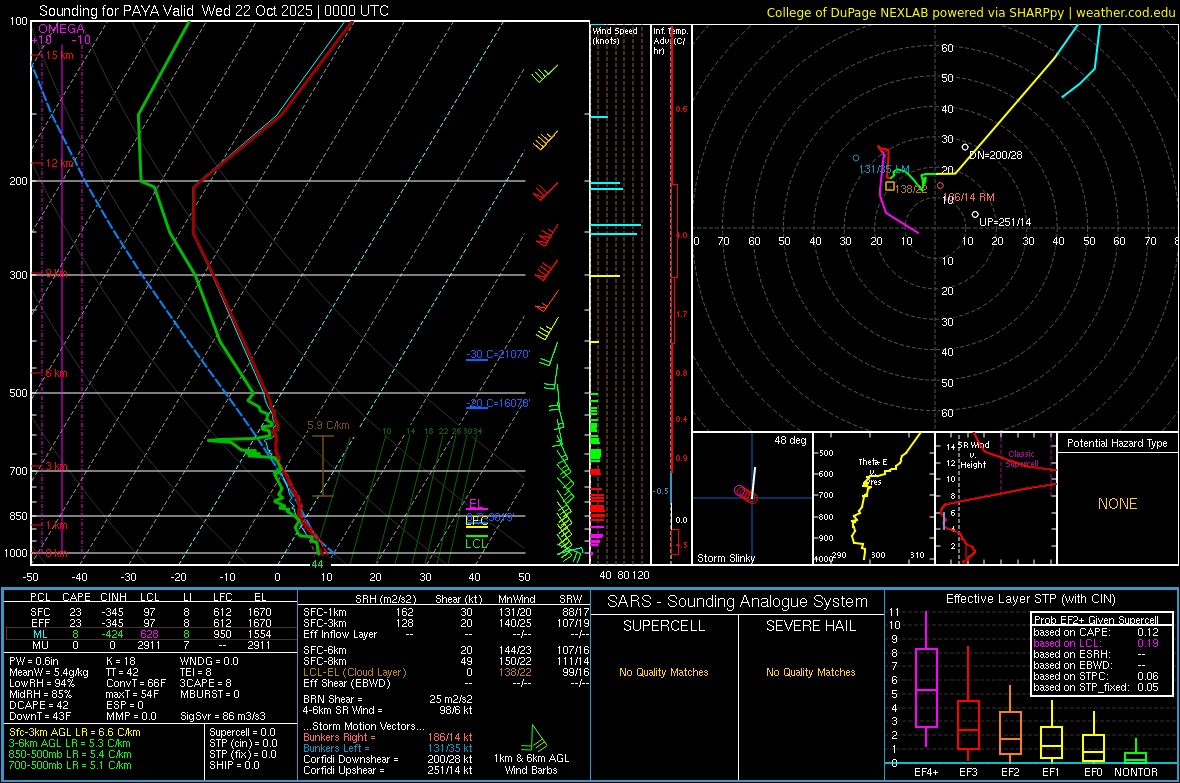
Task: Click the WNDG = 0.0 value
Action: [x=209, y=661]
